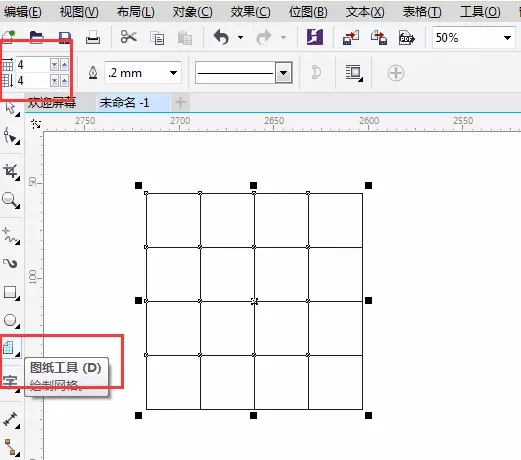Click the wrap text icon
The image size is (521, 460).
pos(354,73)
